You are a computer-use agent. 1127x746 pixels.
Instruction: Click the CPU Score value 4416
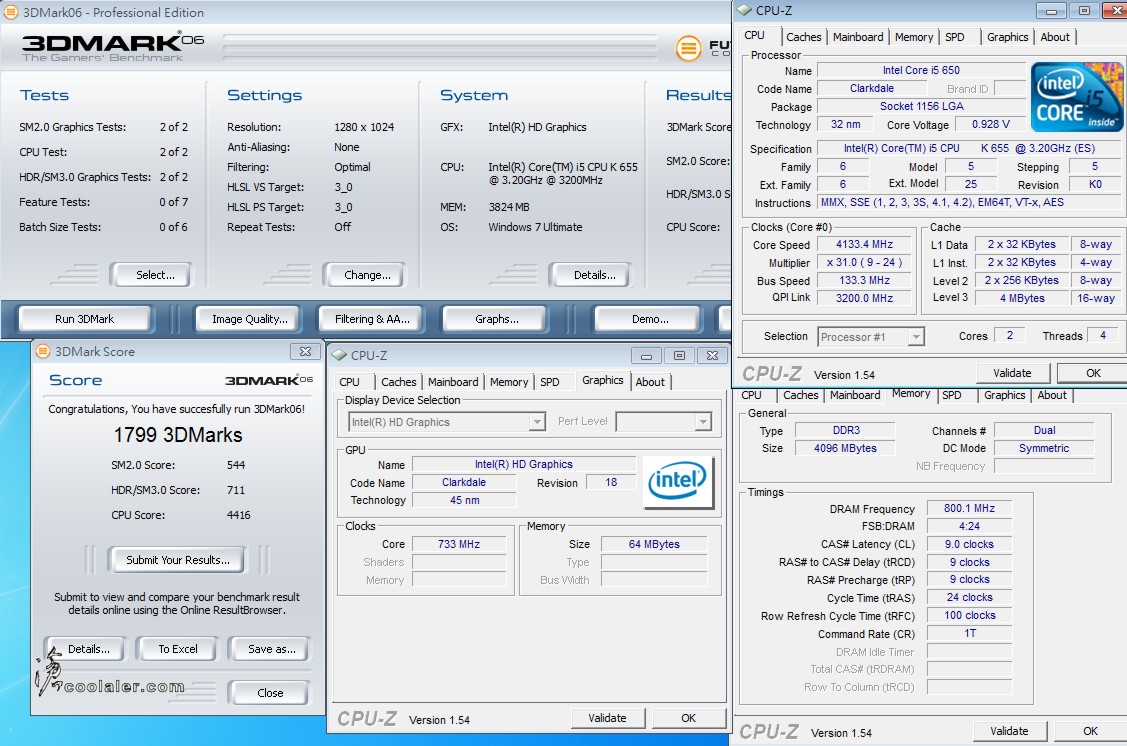[x=239, y=515]
